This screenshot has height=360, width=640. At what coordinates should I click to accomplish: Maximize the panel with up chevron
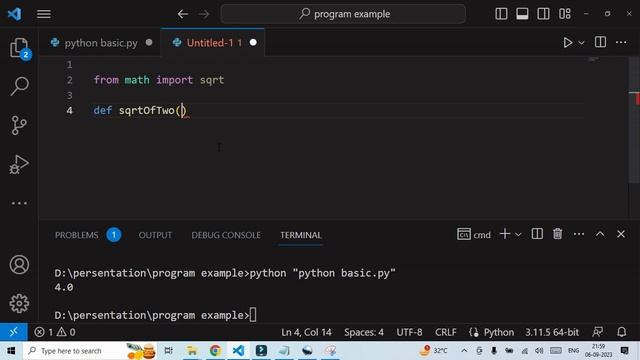(600, 234)
